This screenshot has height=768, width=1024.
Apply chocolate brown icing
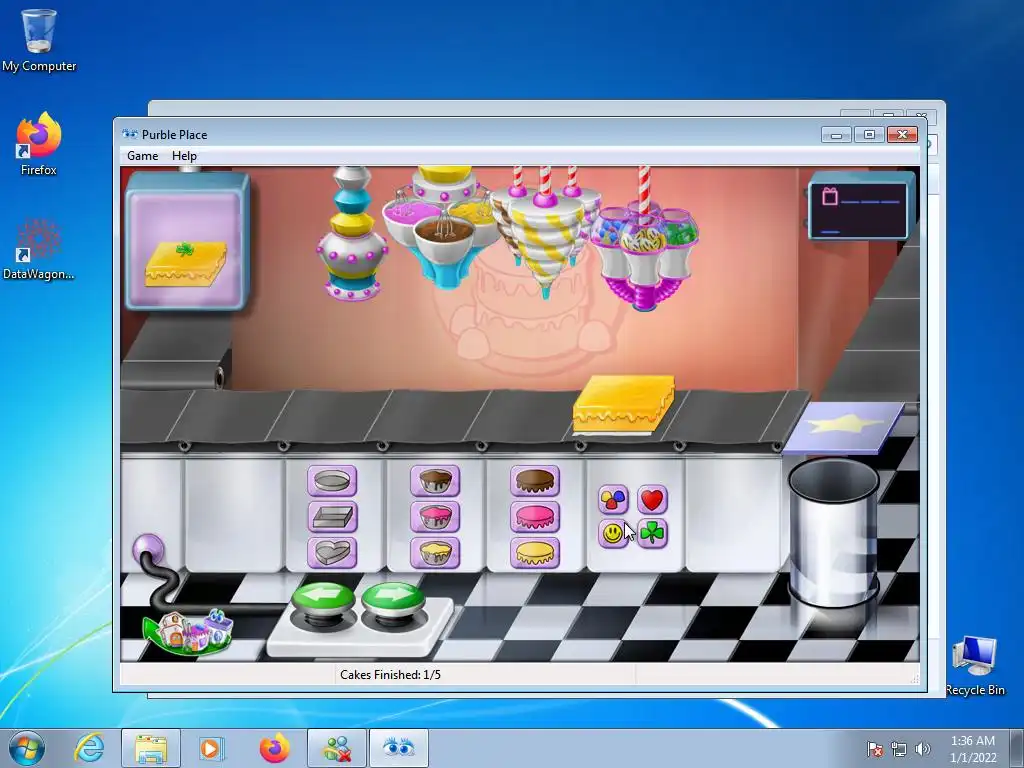point(535,481)
